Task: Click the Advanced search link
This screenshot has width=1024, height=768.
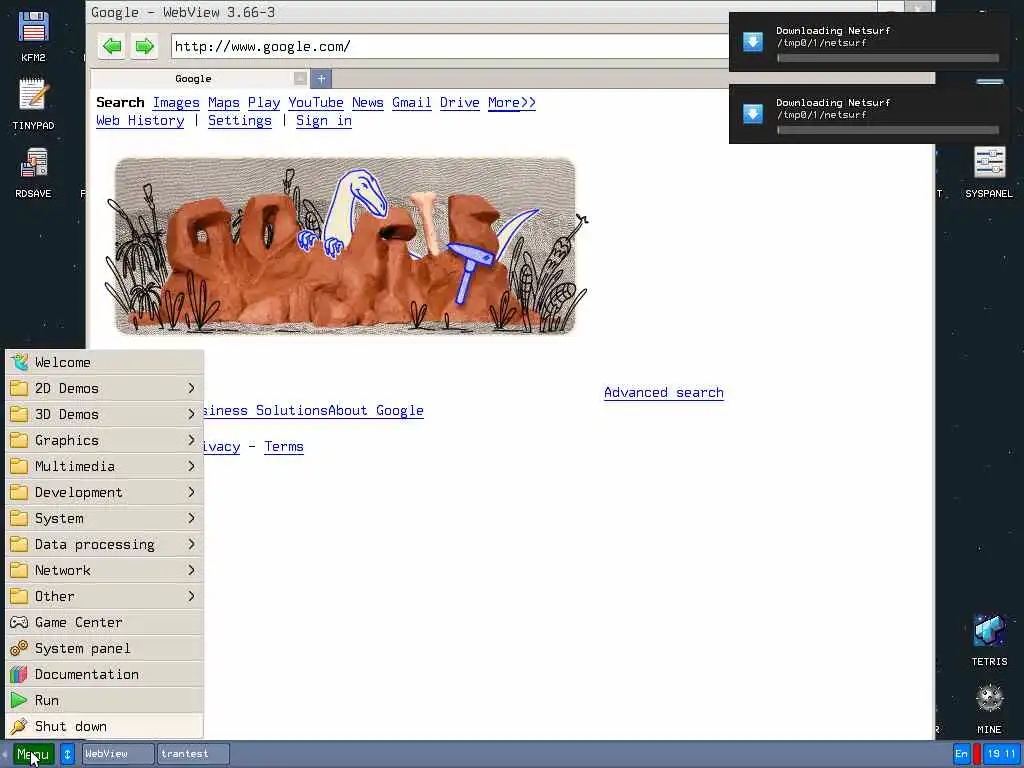Action: tap(664, 392)
